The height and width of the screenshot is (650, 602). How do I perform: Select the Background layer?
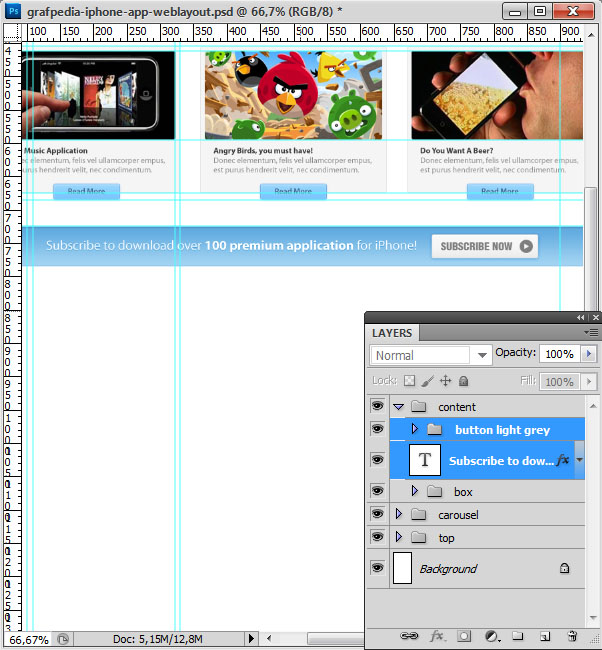(487, 568)
